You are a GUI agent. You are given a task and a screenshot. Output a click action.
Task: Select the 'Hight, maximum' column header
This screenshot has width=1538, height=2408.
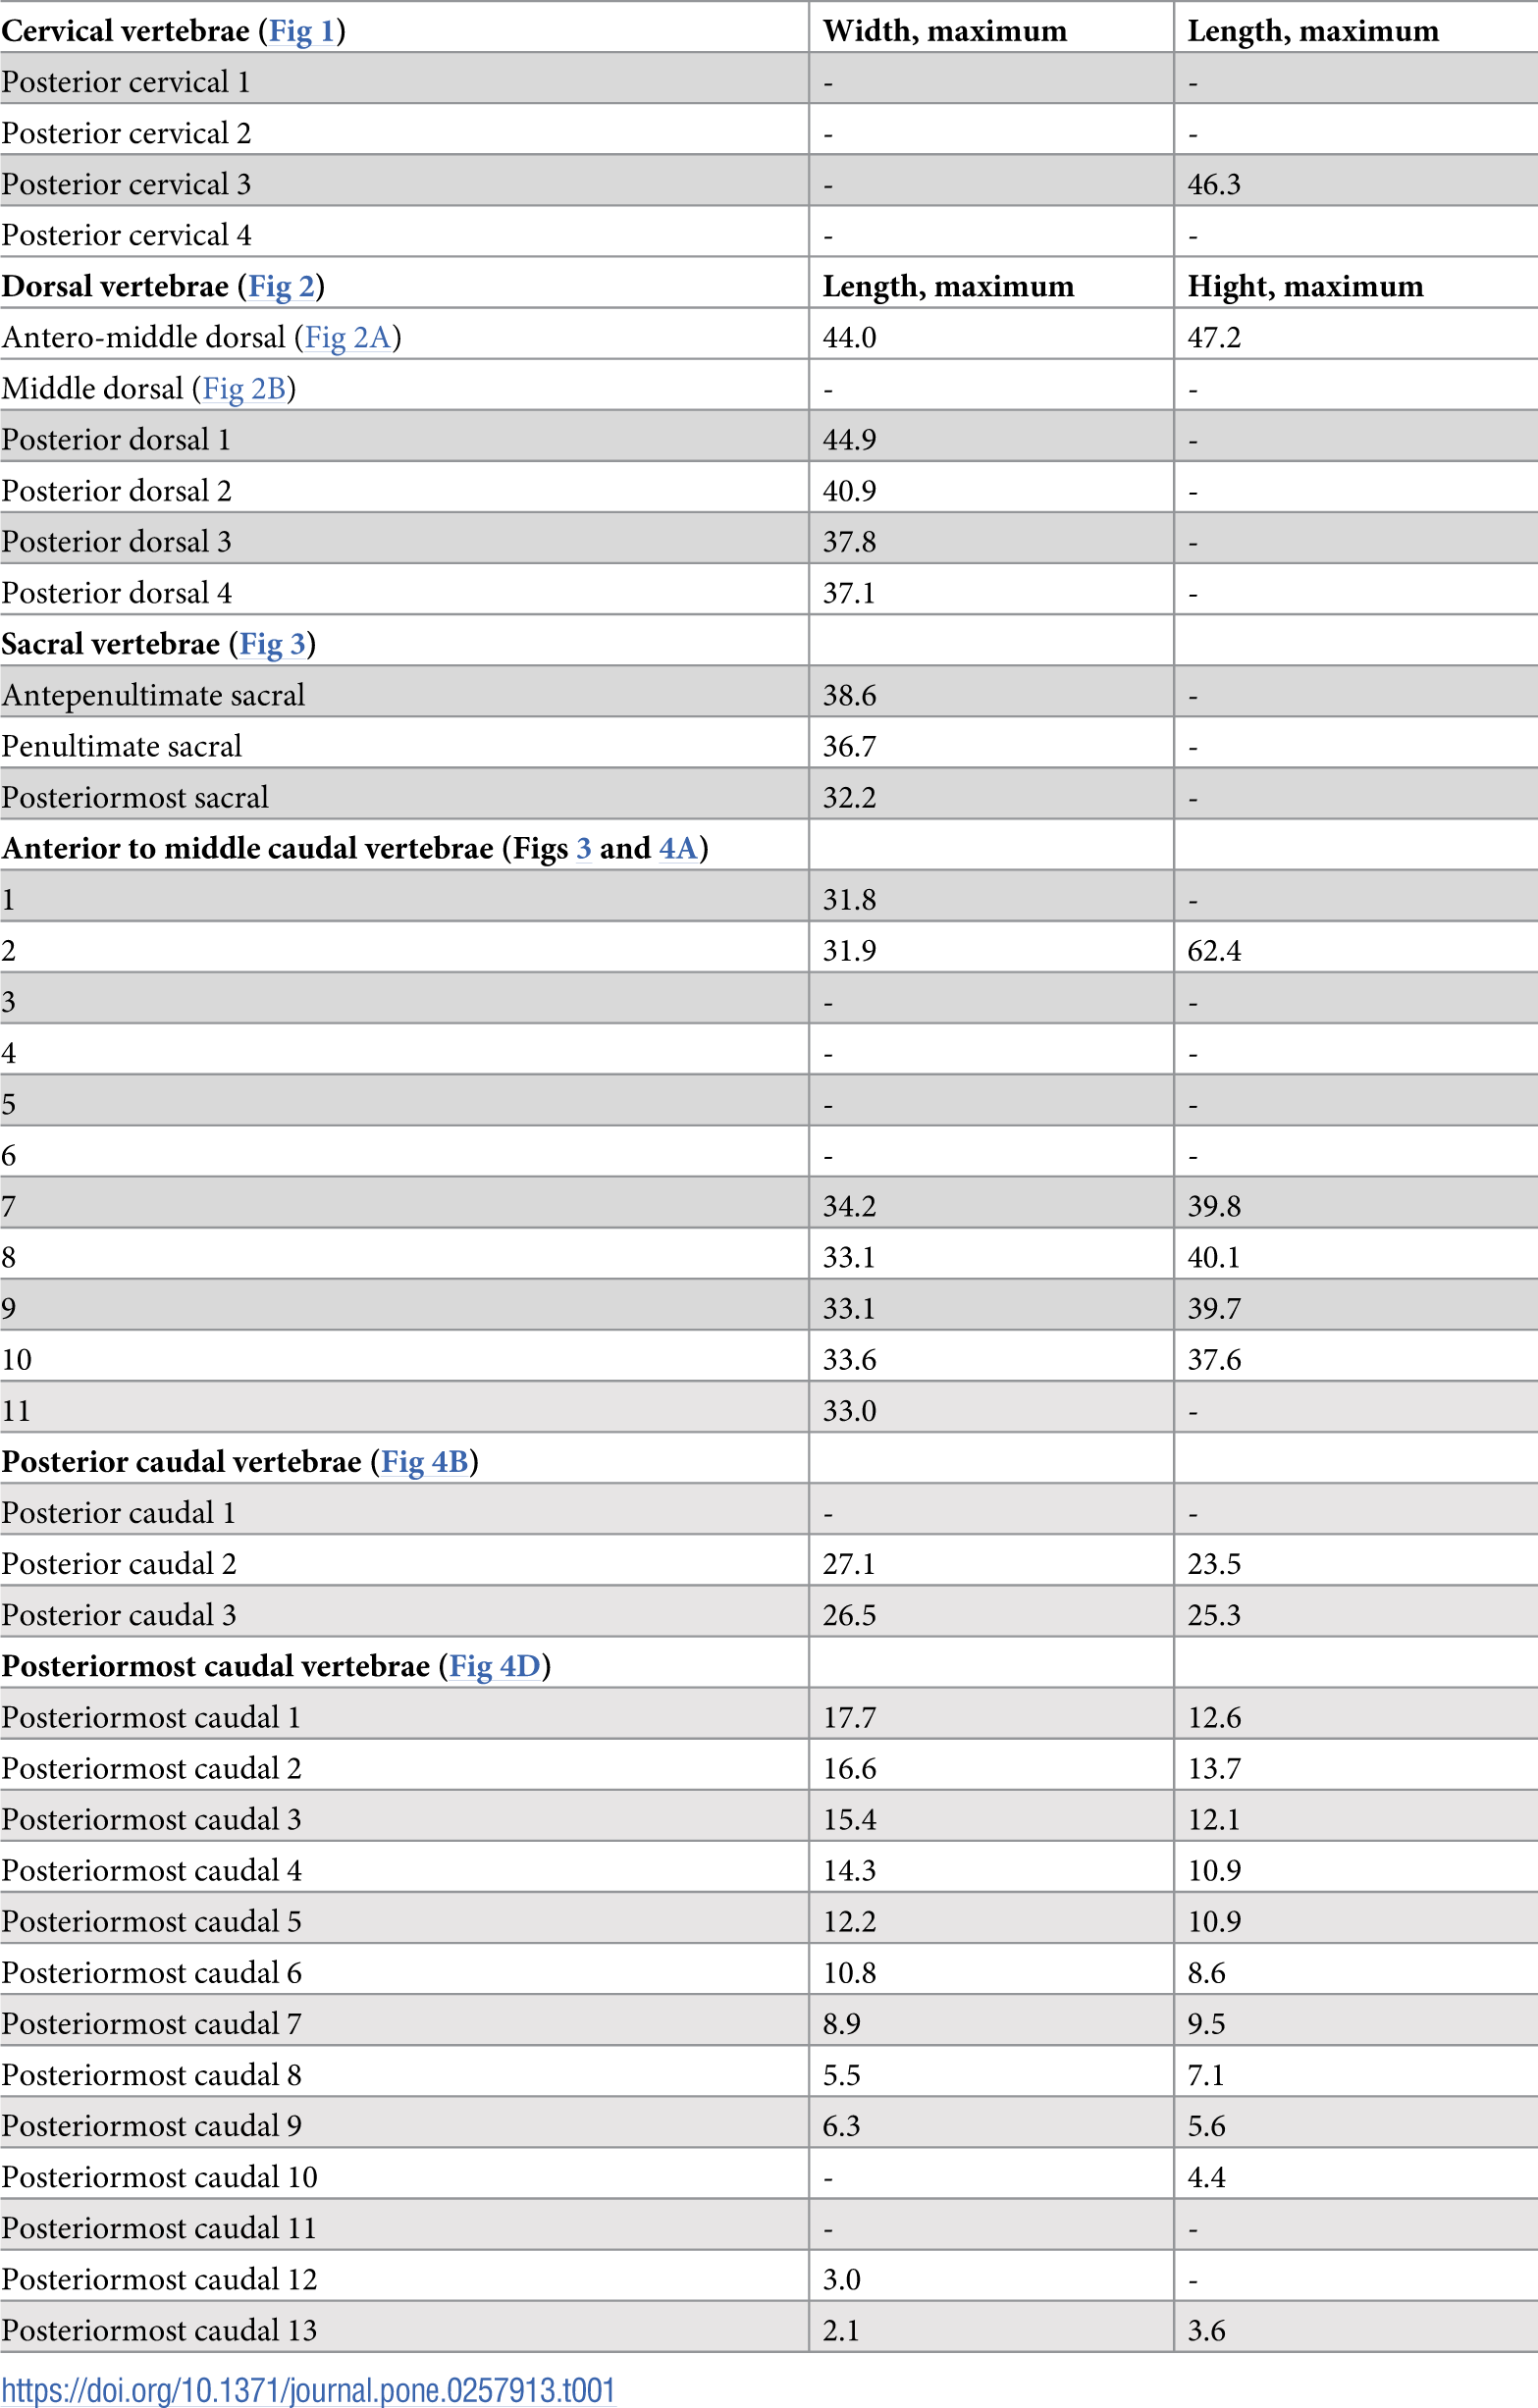click(1304, 287)
